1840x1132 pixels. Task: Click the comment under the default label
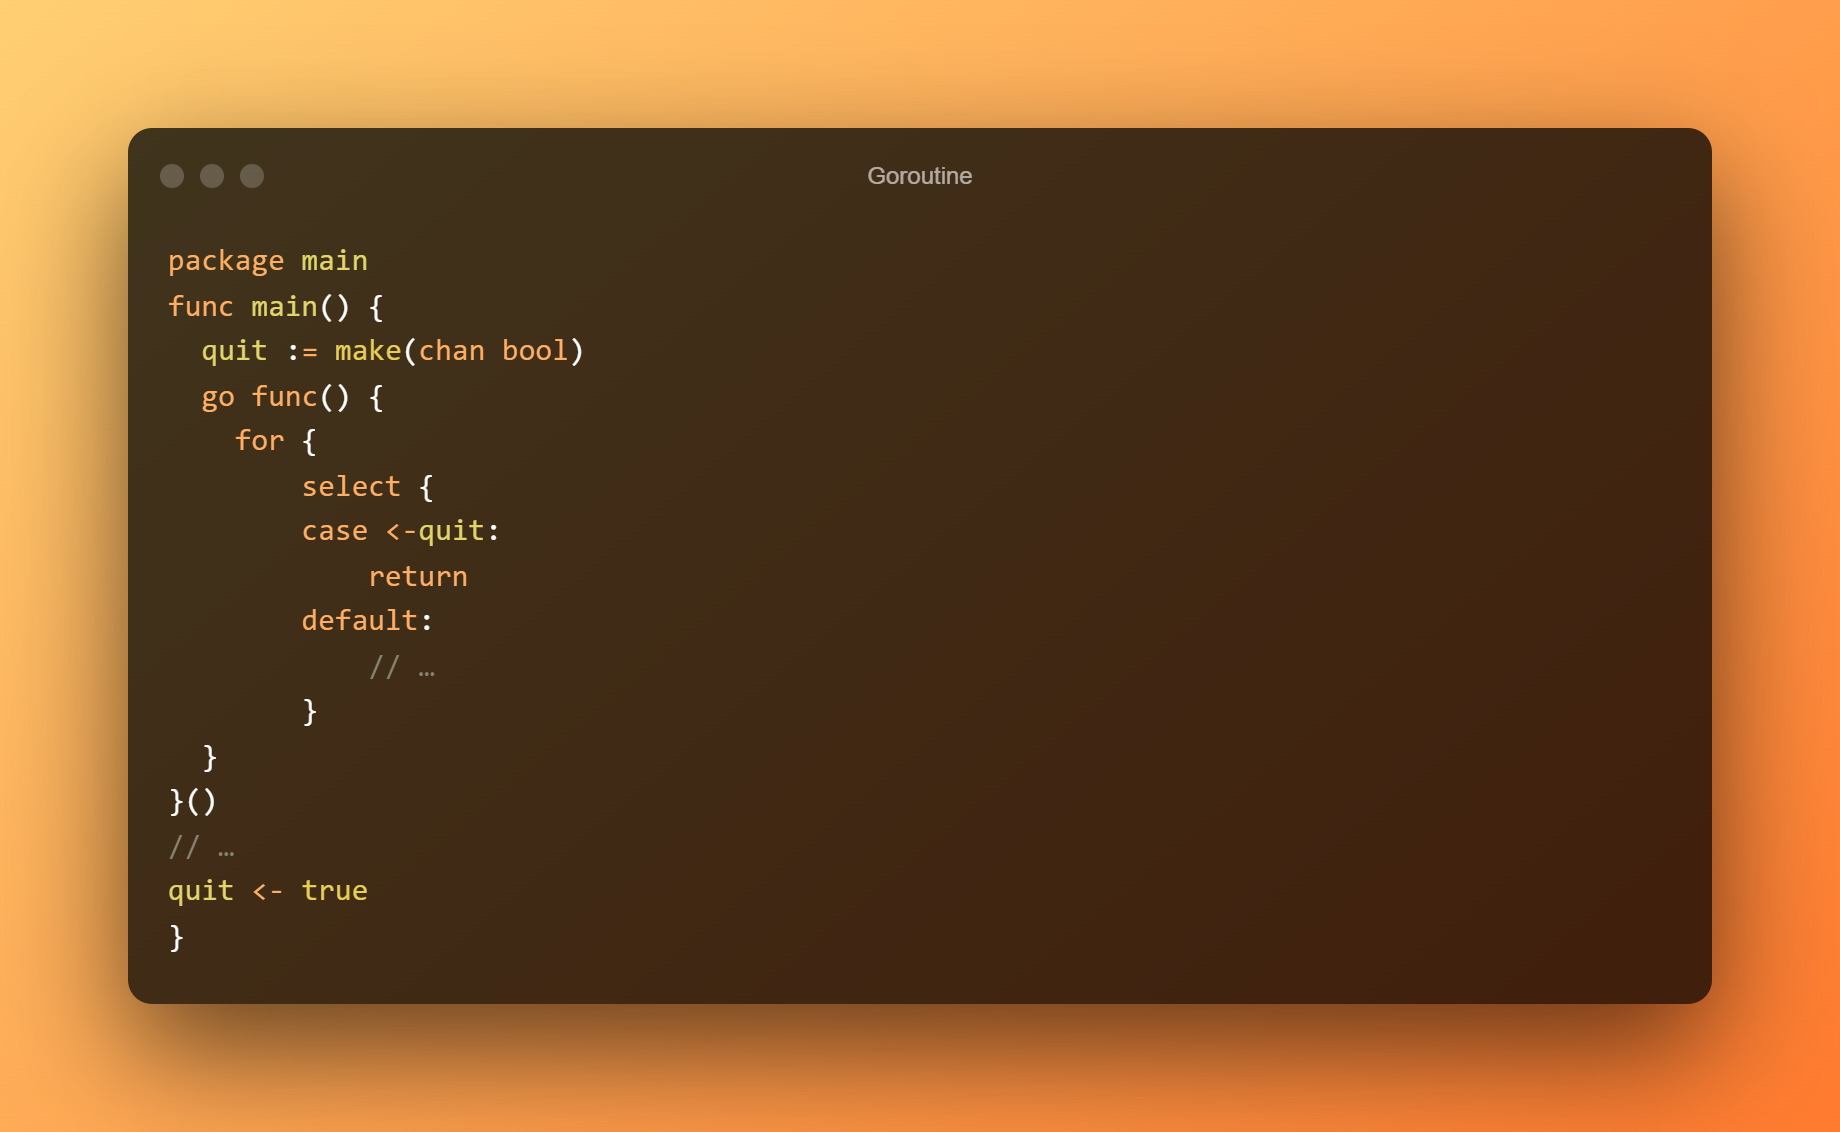coord(402,667)
